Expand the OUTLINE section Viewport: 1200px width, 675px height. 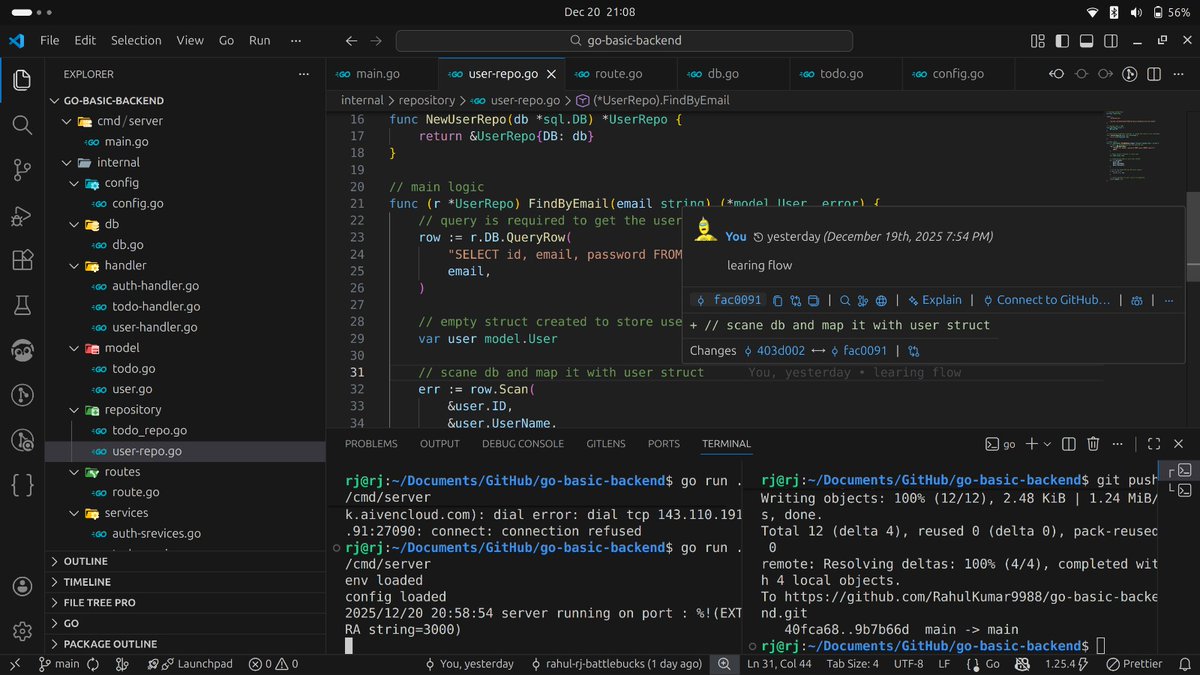pyautogui.click(x=185, y=562)
